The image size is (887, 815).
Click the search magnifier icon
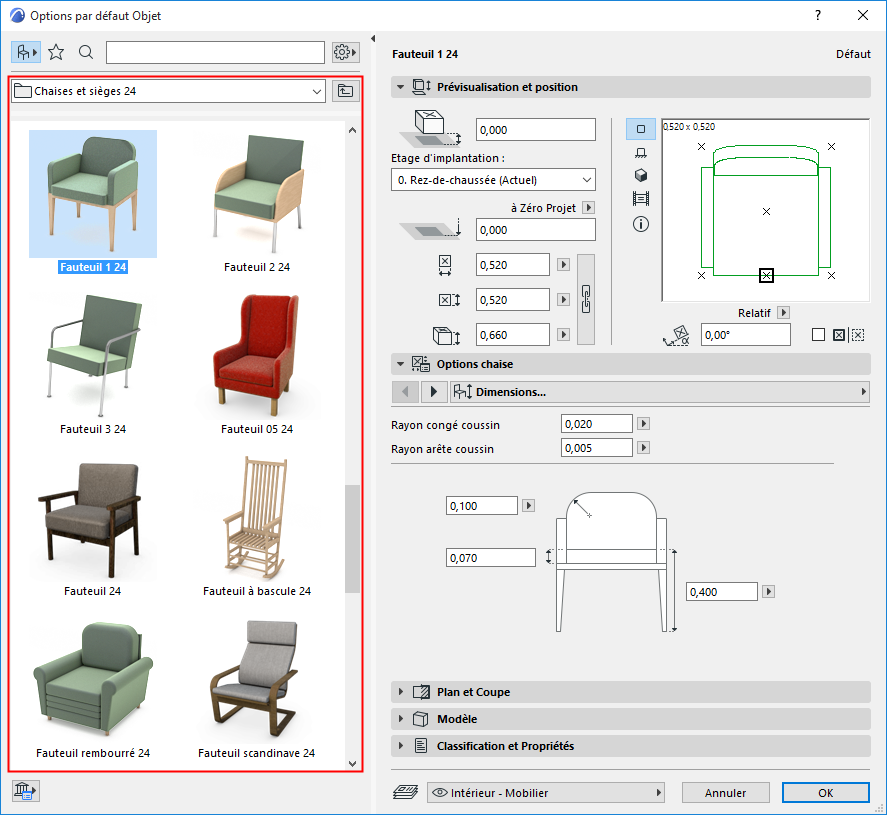coord(86,52)
